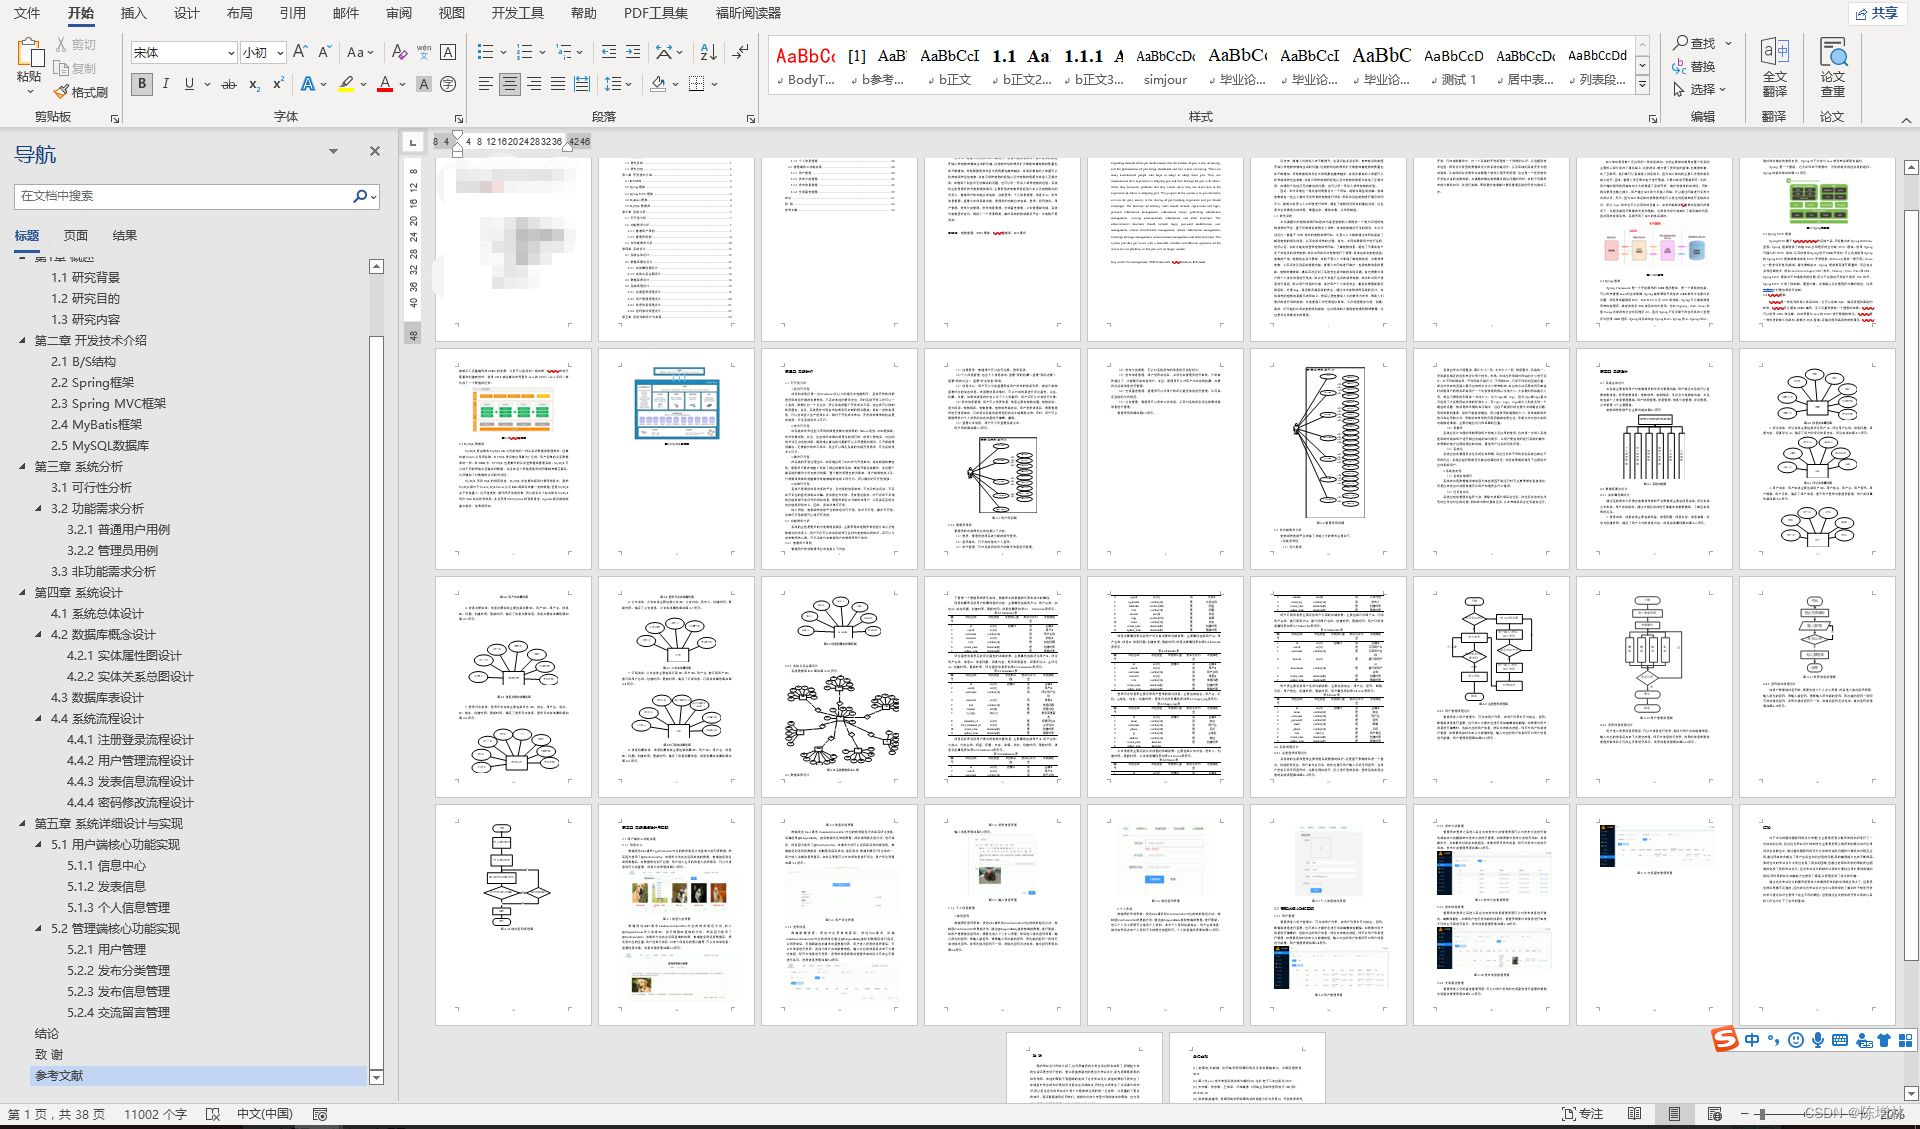The height and width of the screenshot is (1129, 1920).
Task: Toggle center alignment
Action: click(509, 85)
